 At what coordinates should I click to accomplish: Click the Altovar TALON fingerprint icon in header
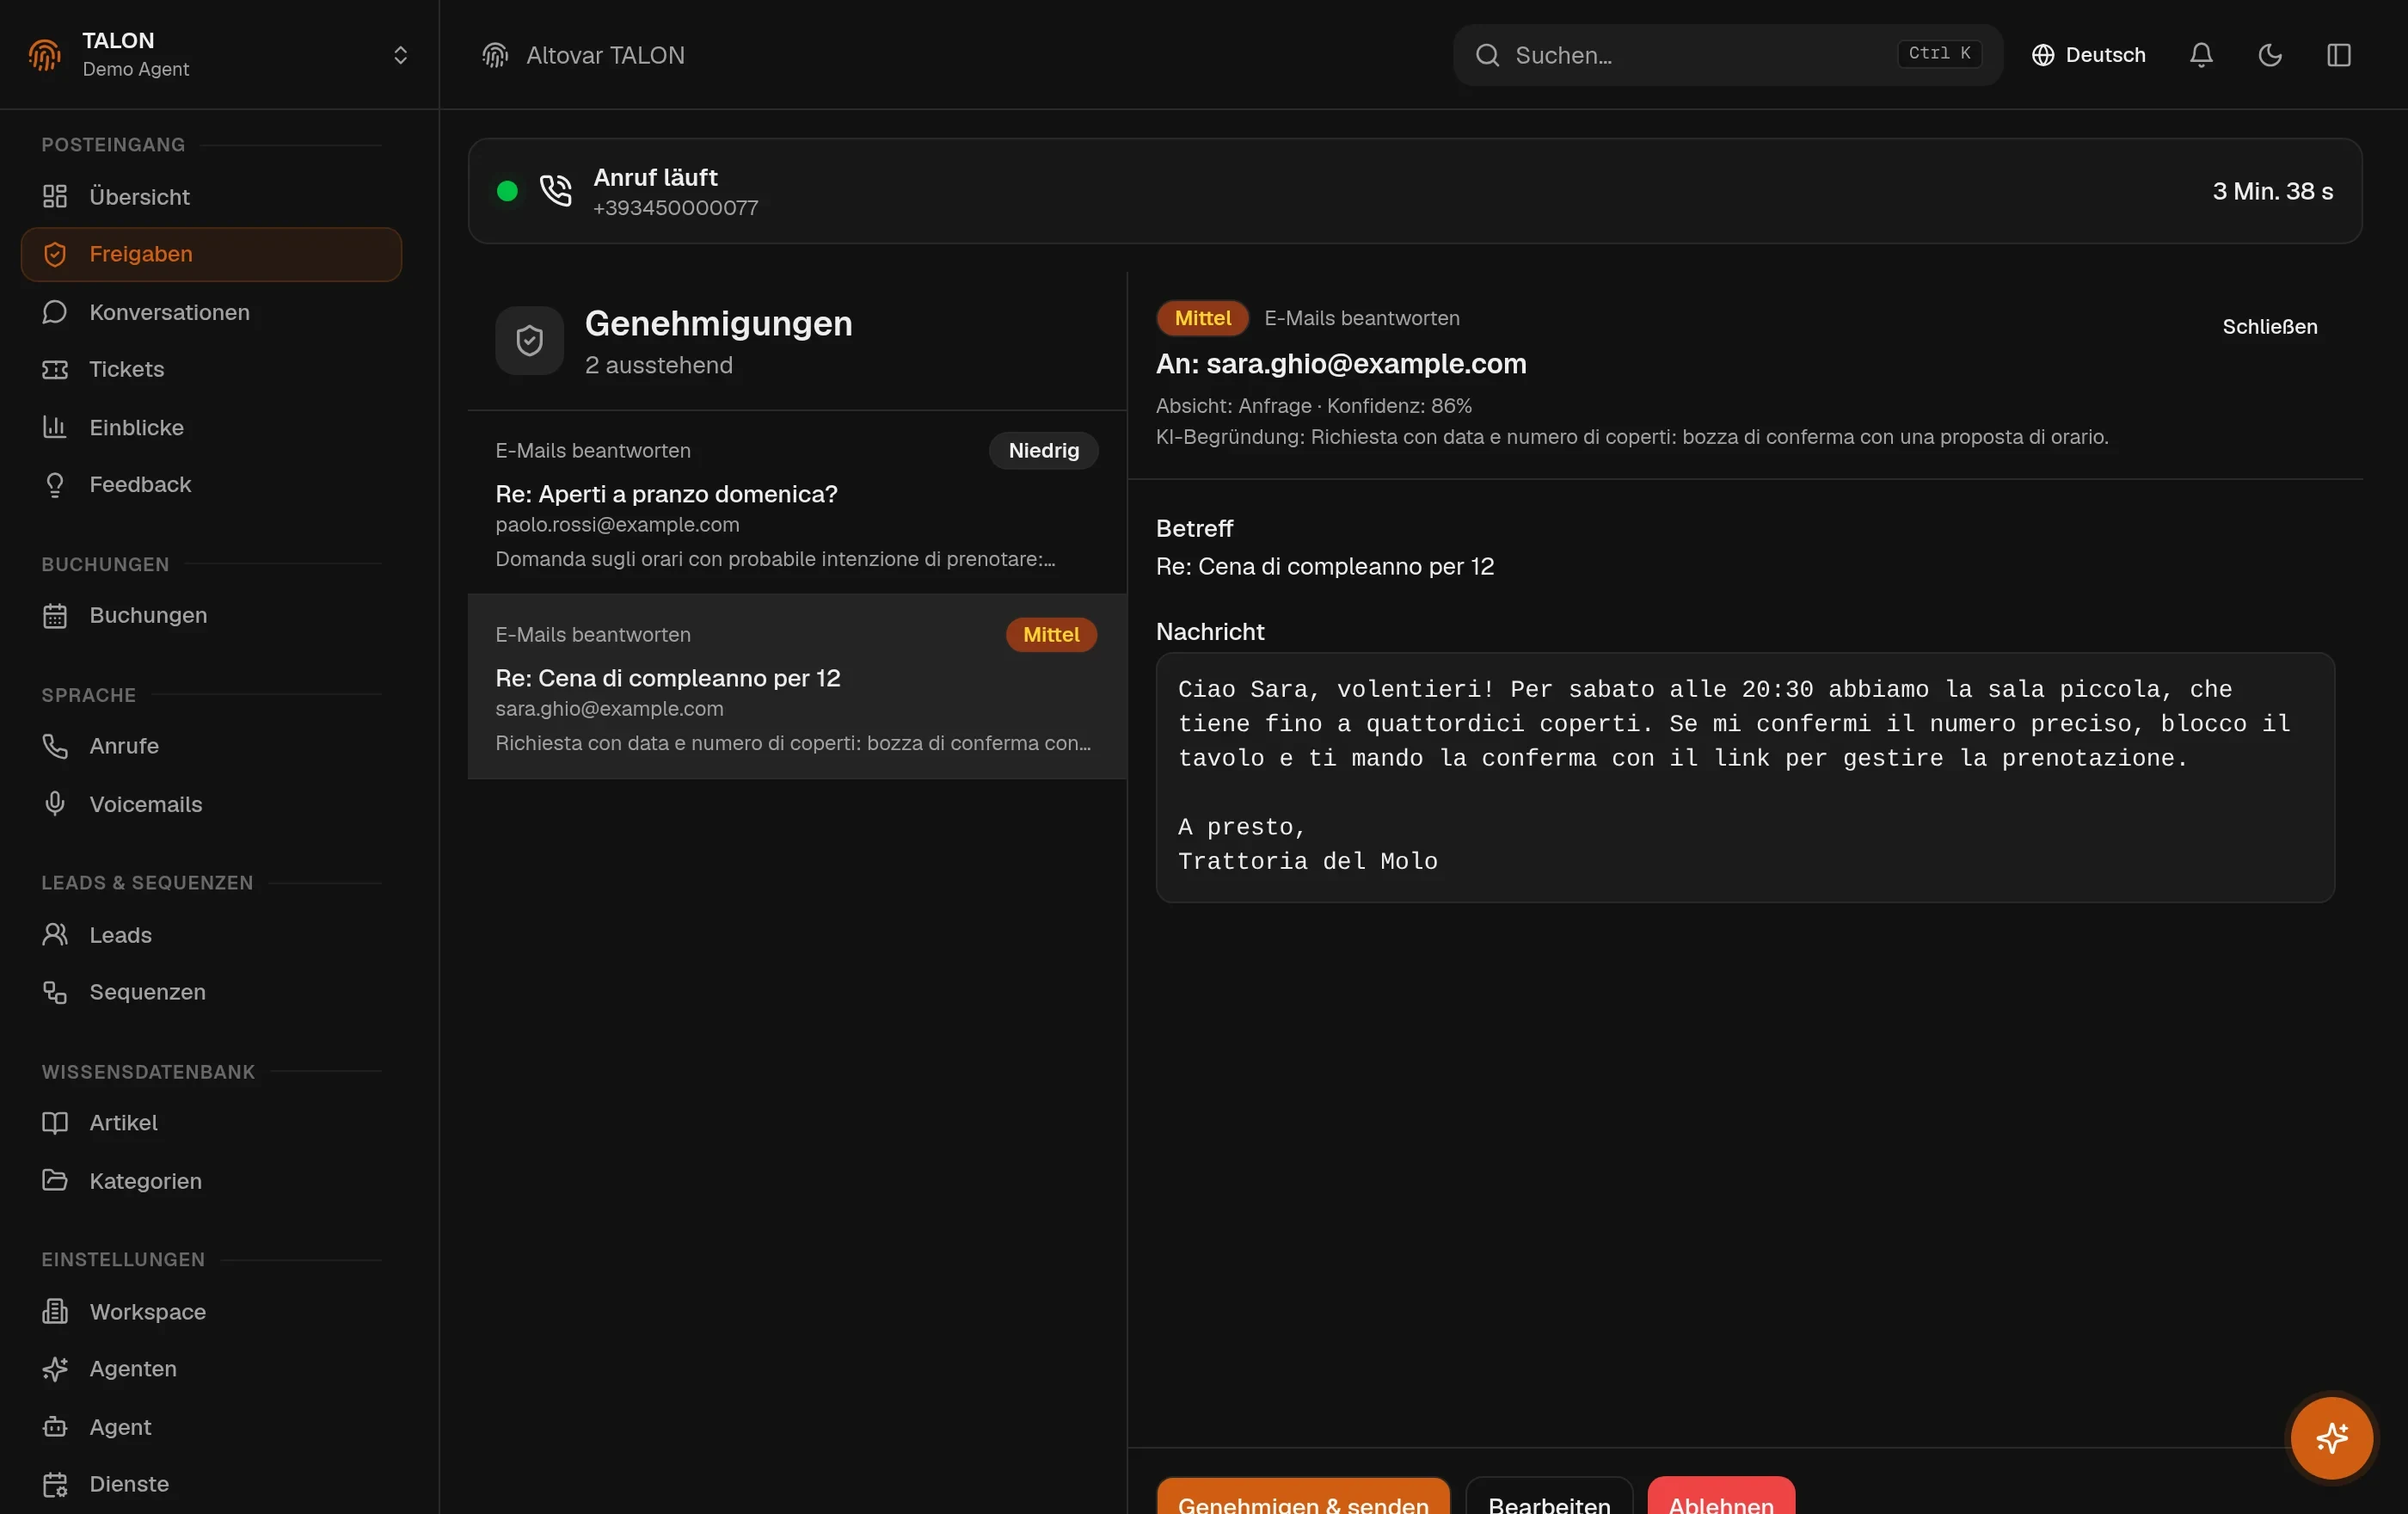495,55
